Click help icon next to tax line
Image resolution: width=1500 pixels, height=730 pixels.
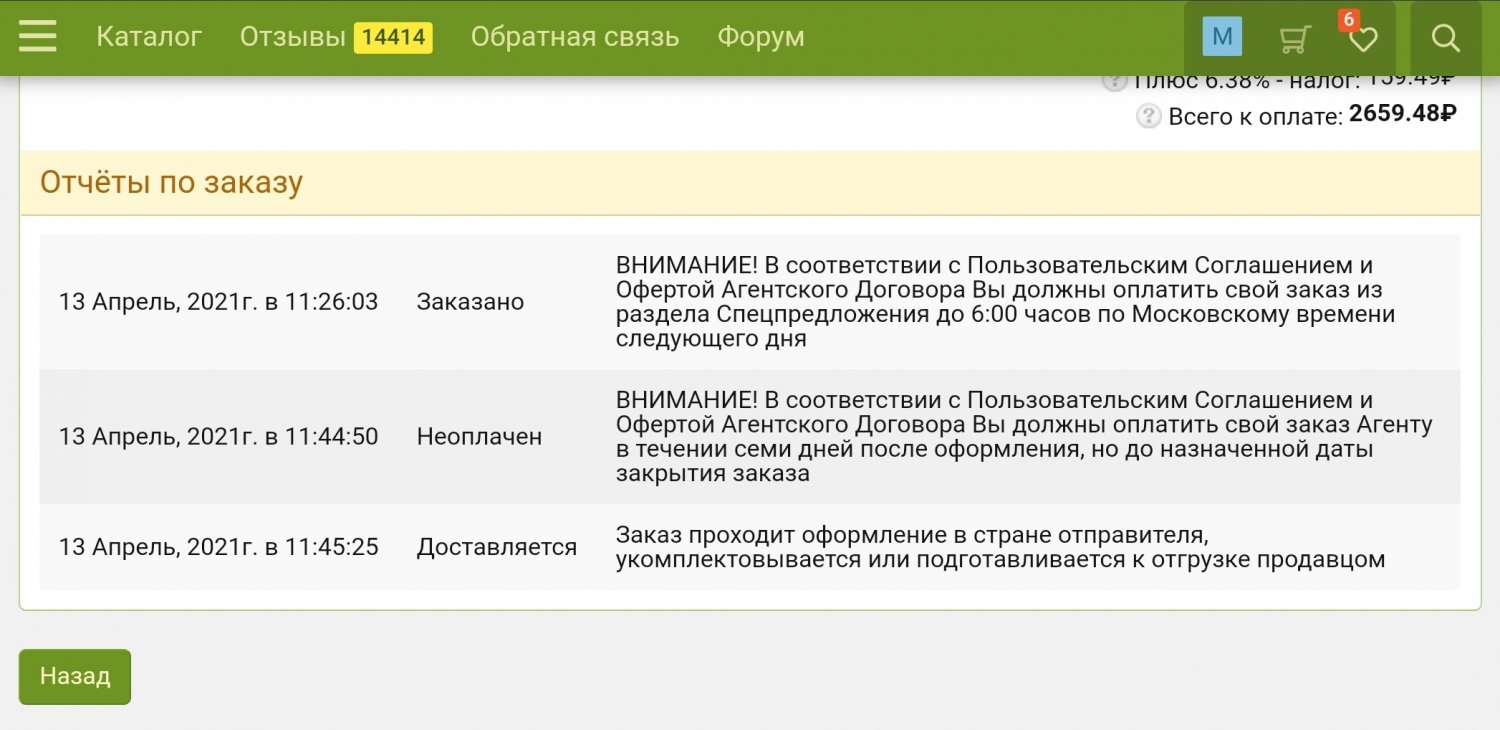coord(1114,80)
